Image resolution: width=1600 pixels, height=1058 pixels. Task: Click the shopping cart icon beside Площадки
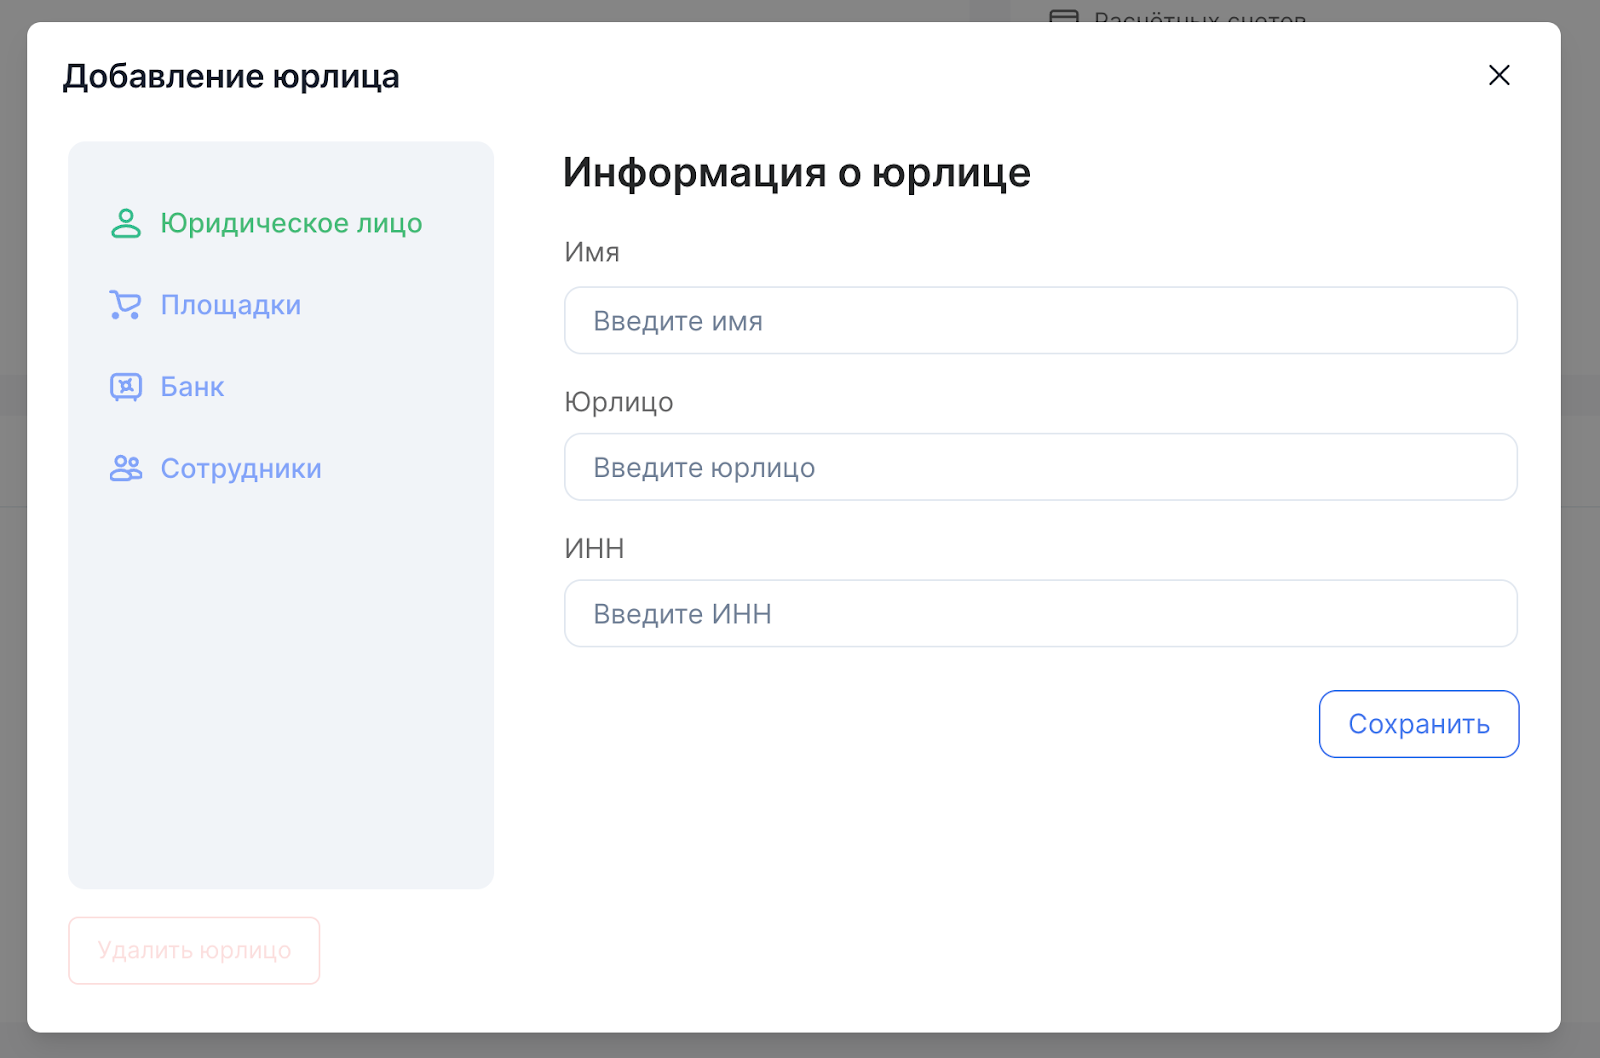(x=126, y=305)
